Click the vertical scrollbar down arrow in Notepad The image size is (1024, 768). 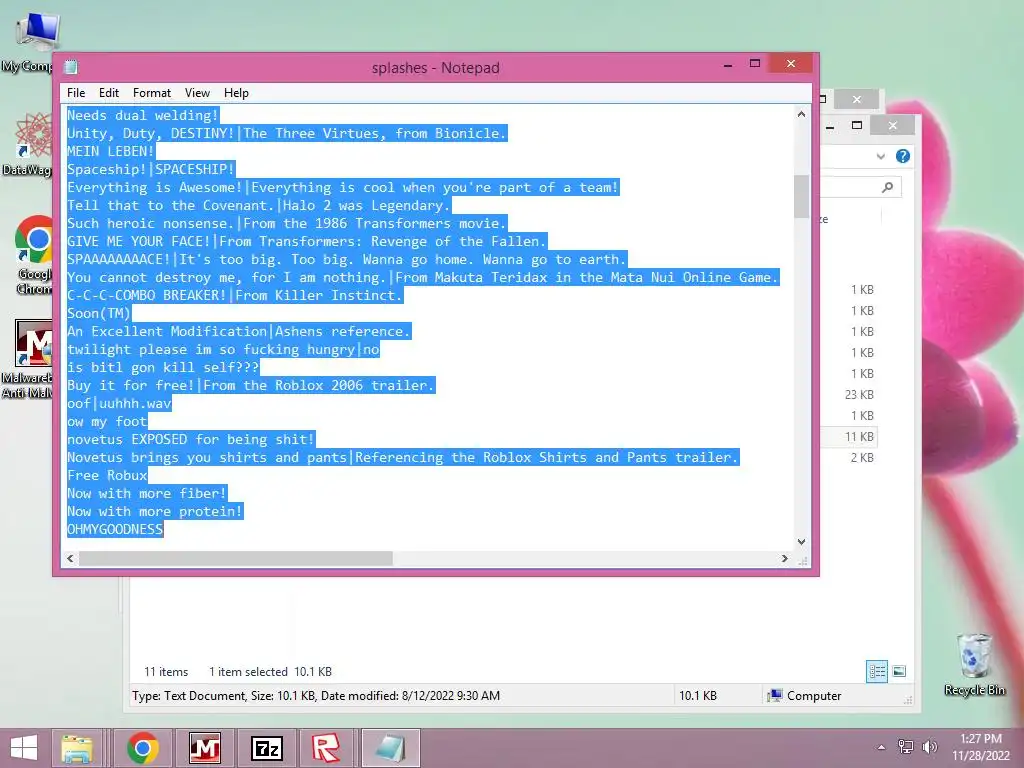tap(801, 541)
